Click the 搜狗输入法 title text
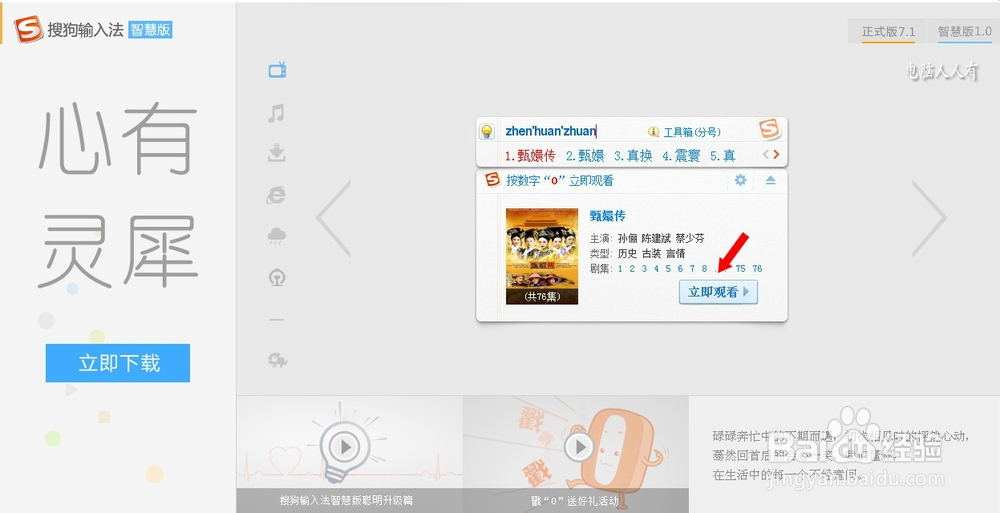Screen dimensions: 1000x513 pos(85,29)
